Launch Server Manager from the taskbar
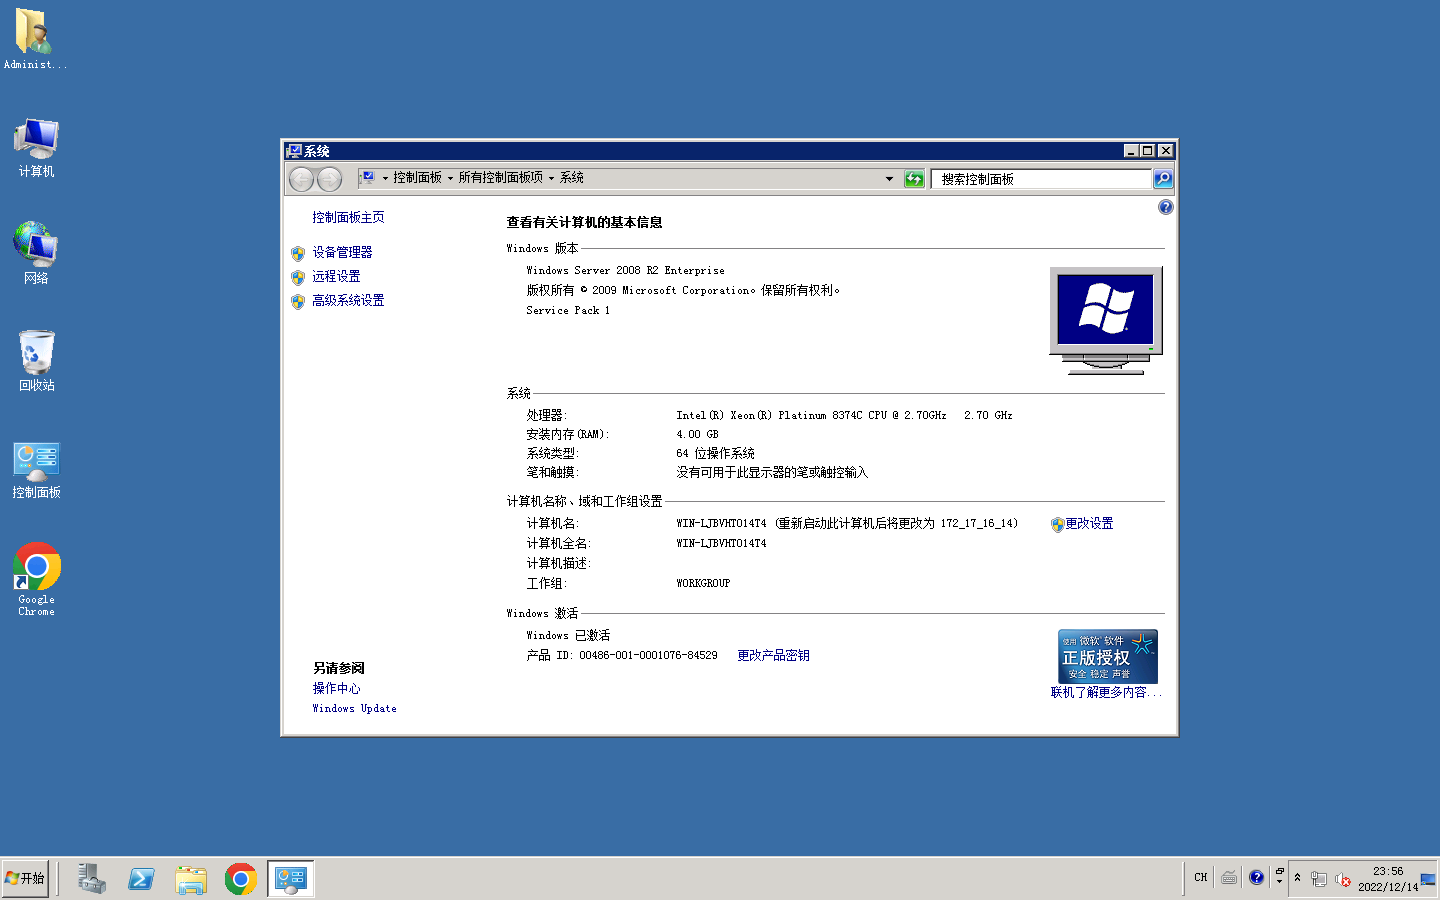Viewport: 1440px width, 900px height. tap(91, 878)
